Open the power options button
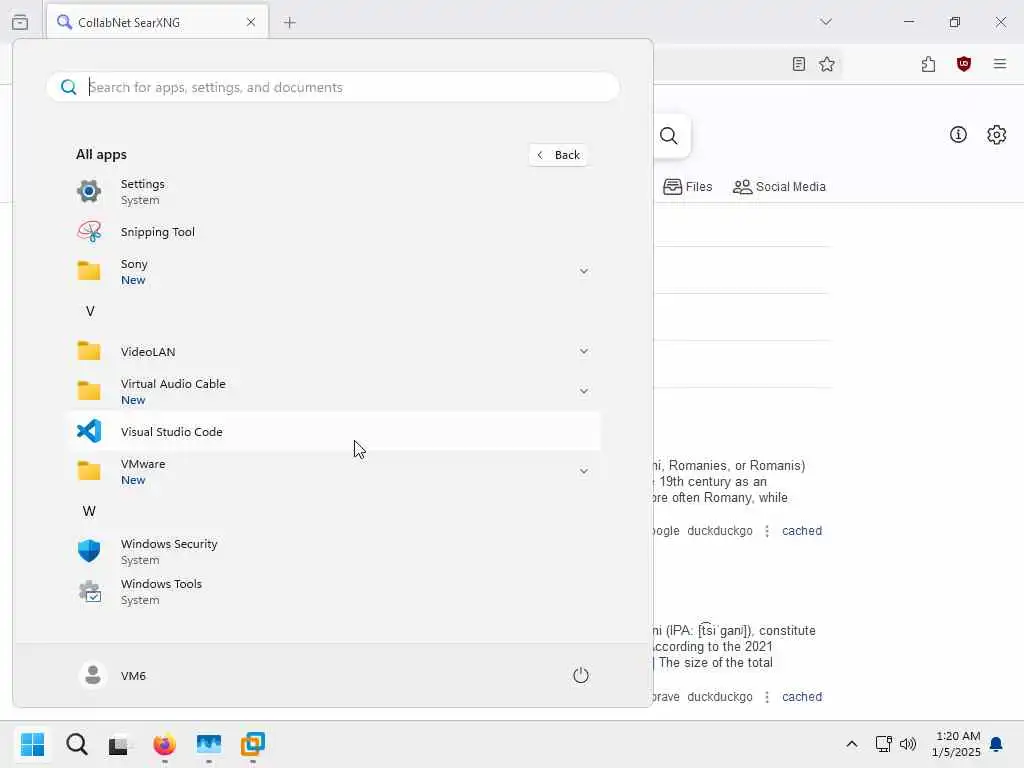 click(x=581, y=675)
